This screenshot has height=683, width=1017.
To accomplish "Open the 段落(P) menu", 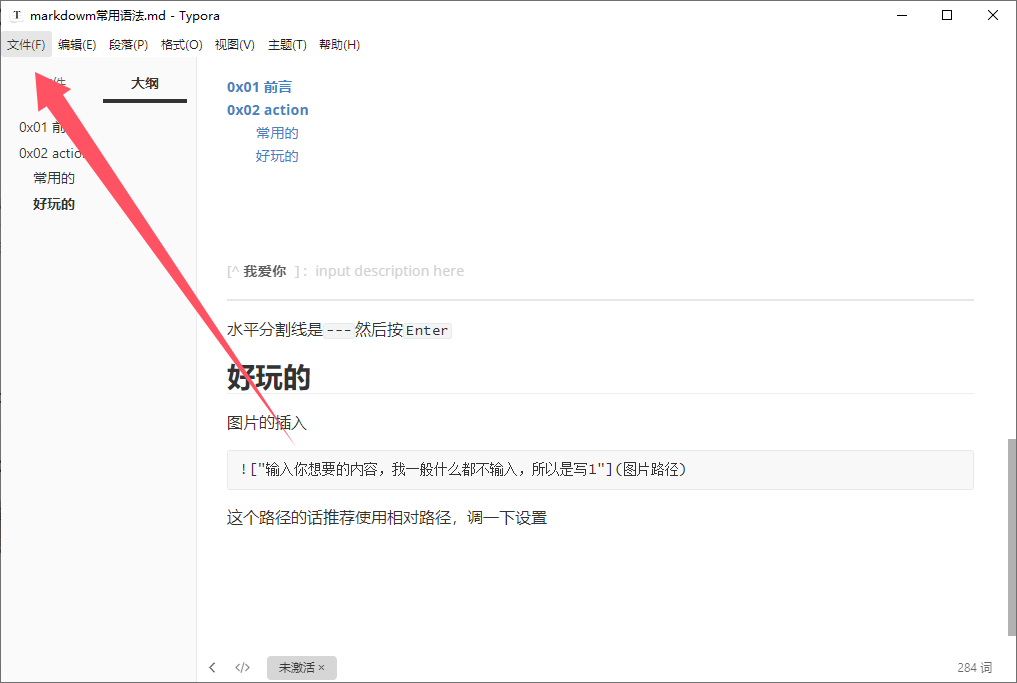I will [x=128, y=45].
